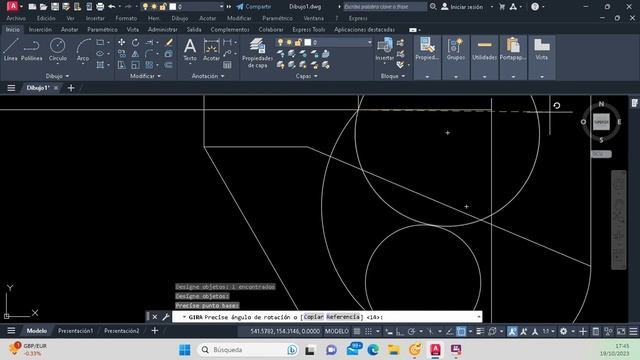The height and width of the screenshot is (360, 640).
Task: Click the Save icon in quick access toolbar
Action: [x=55, y=7]
